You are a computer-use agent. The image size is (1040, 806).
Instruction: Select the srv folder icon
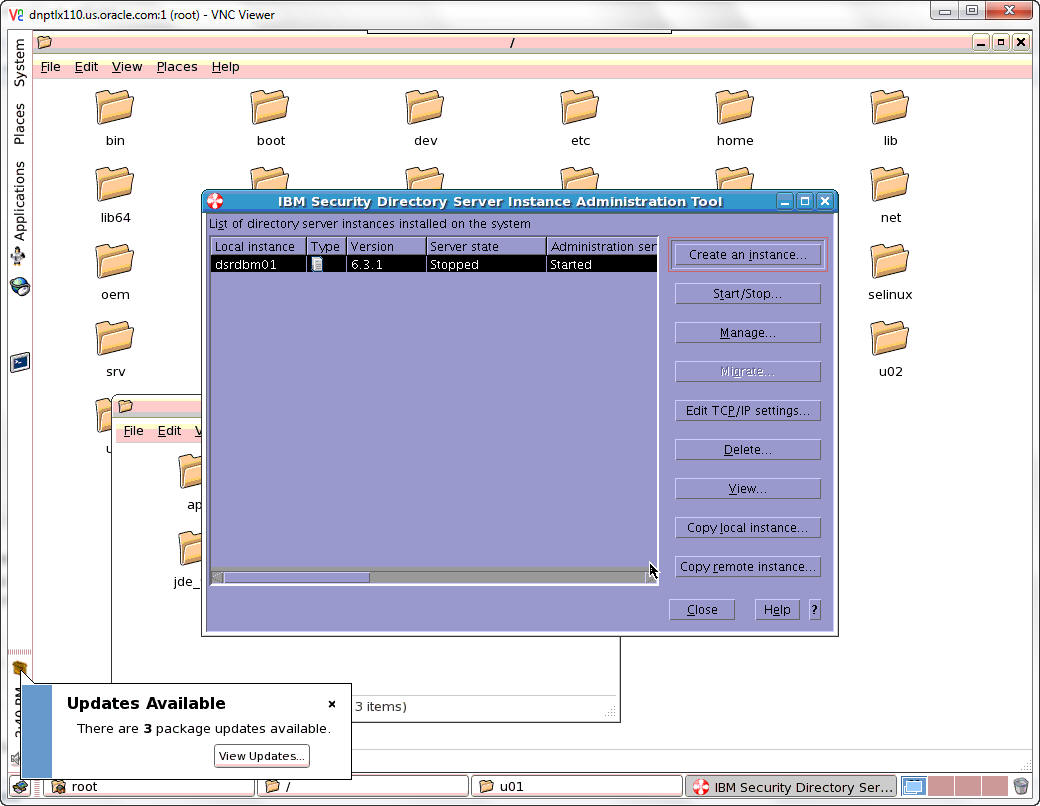(x=115, y=338)
